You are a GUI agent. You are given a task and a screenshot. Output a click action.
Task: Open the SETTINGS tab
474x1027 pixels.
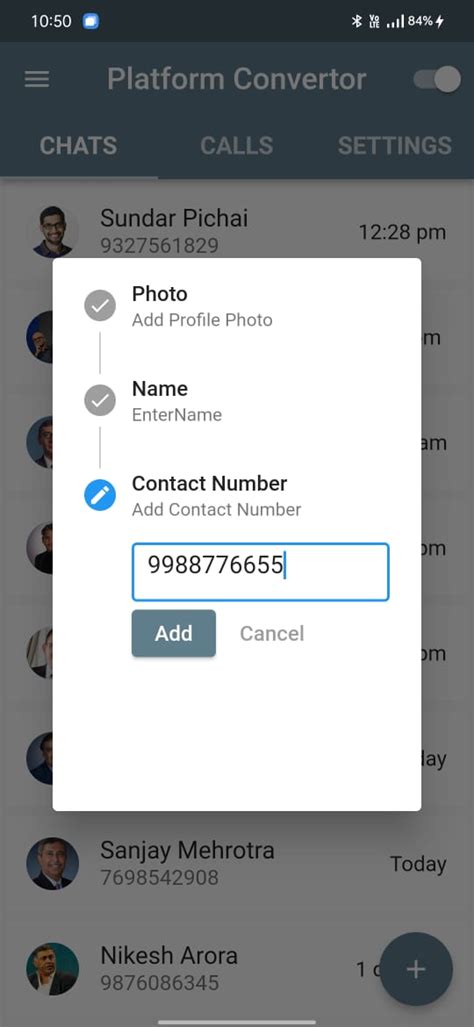coord(395,145)
